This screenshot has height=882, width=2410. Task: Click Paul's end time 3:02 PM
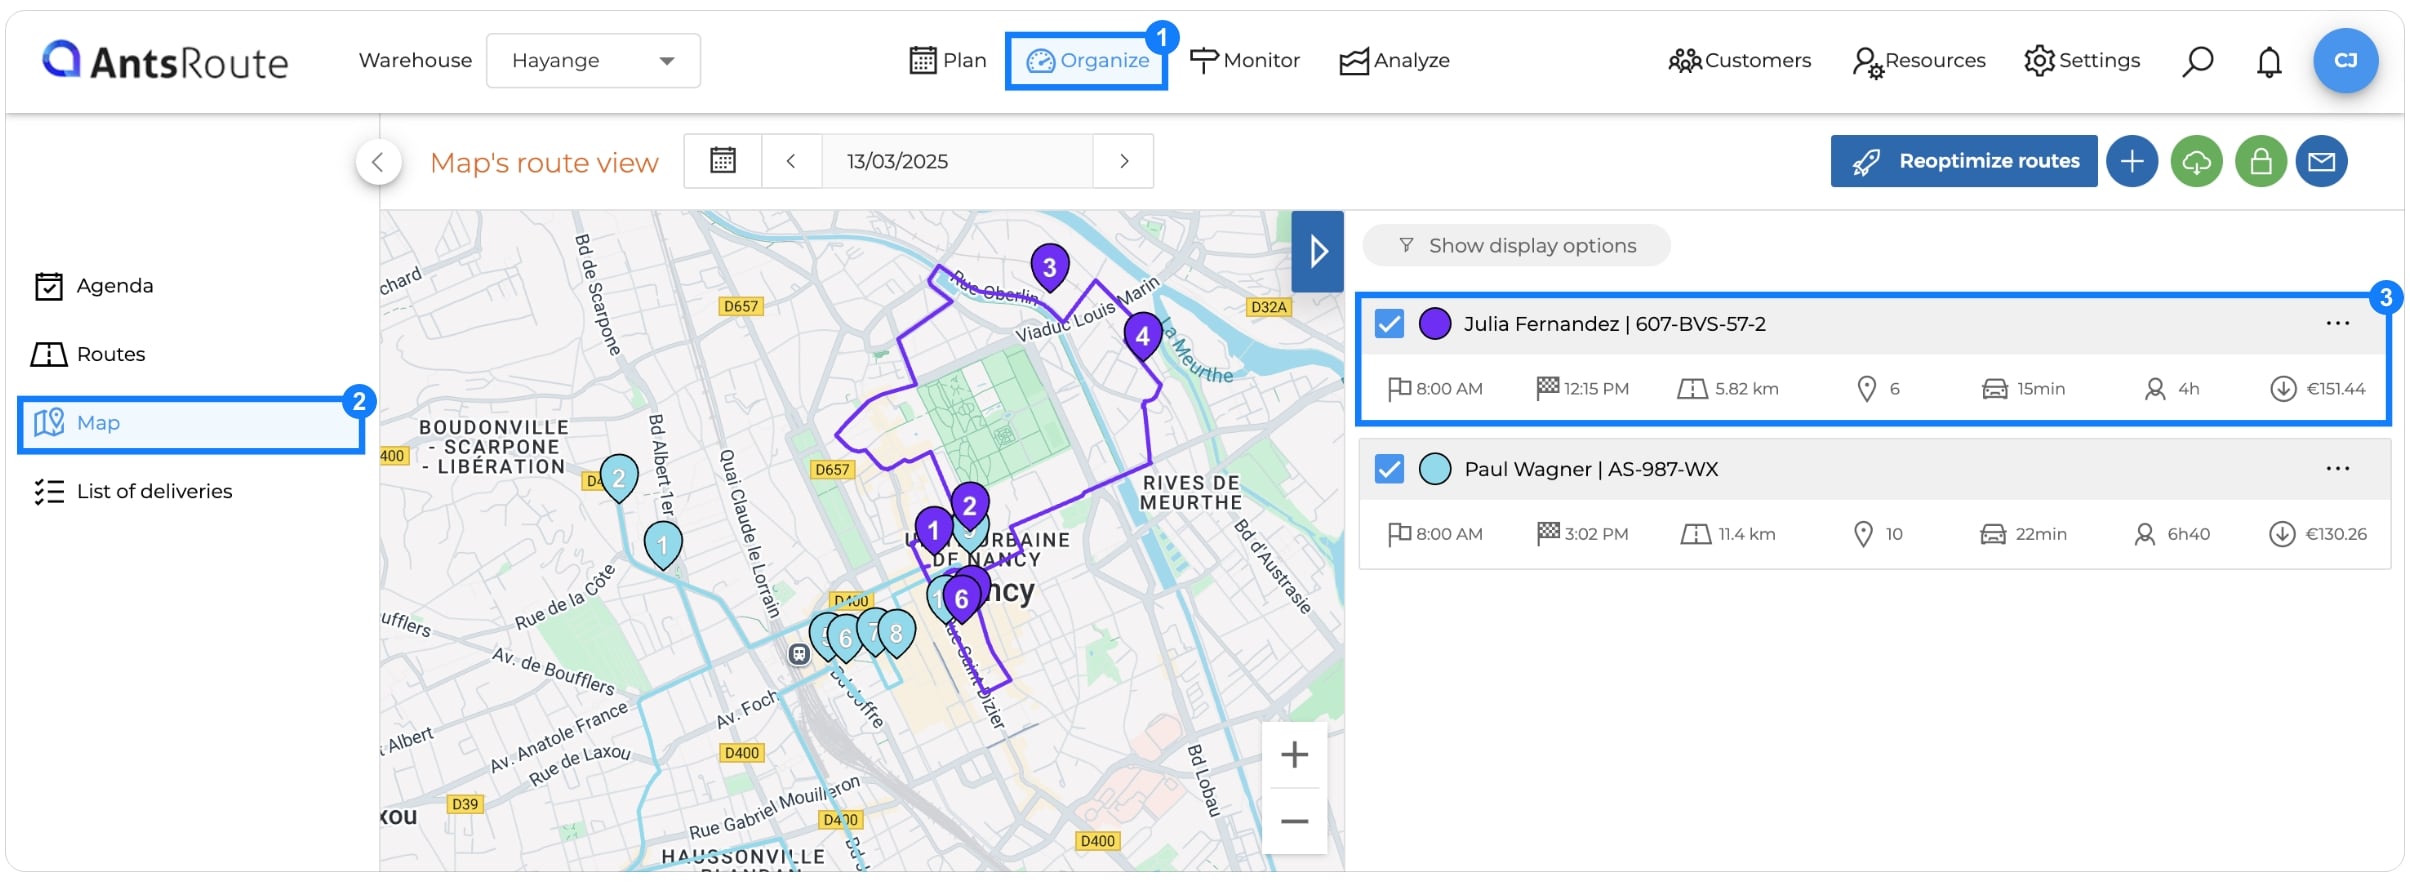pos(1583,534)
